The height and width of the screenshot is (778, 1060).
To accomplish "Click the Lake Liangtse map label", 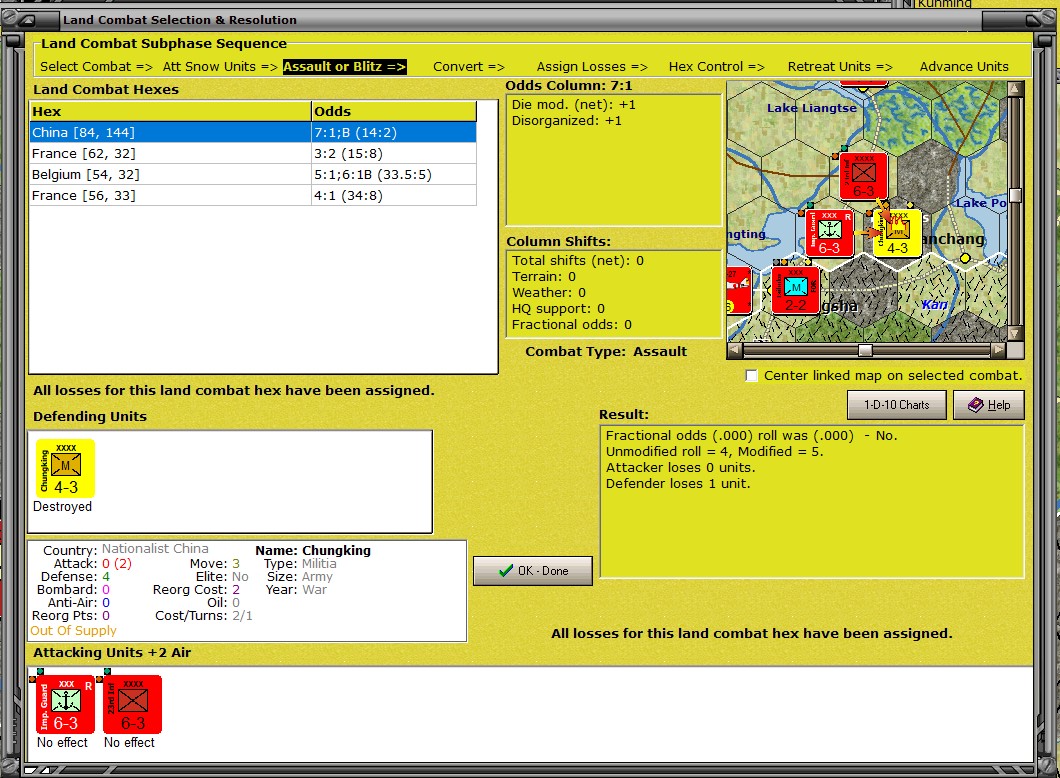I will tap(812, 108).
